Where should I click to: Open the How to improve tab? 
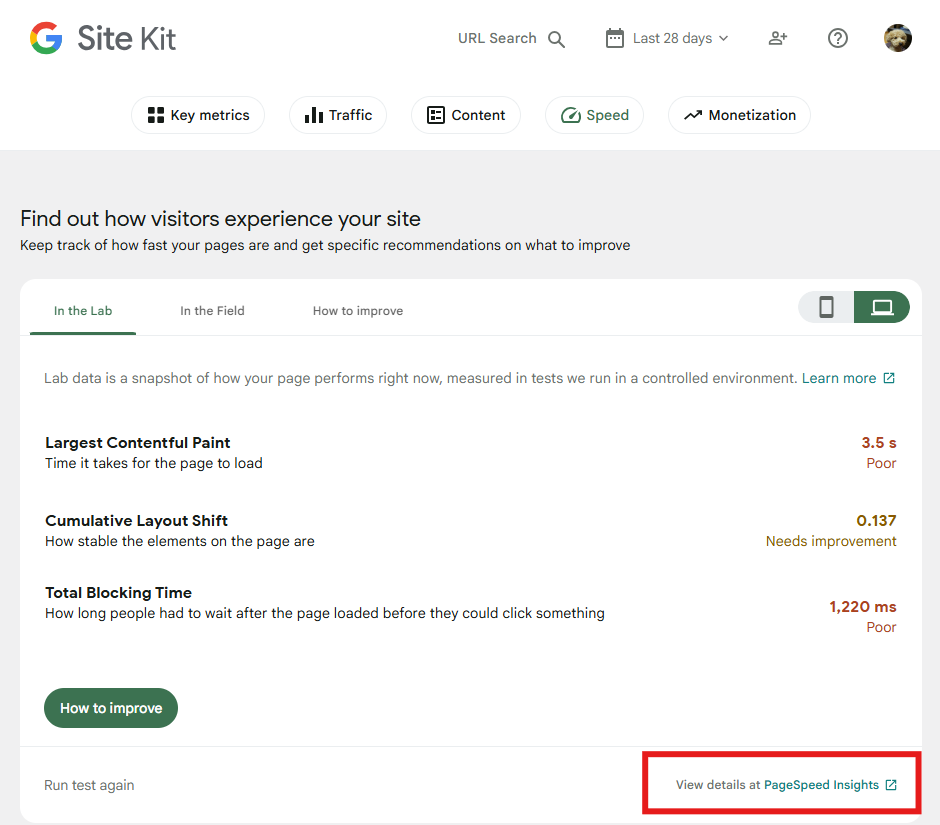(x=358, y=311)
